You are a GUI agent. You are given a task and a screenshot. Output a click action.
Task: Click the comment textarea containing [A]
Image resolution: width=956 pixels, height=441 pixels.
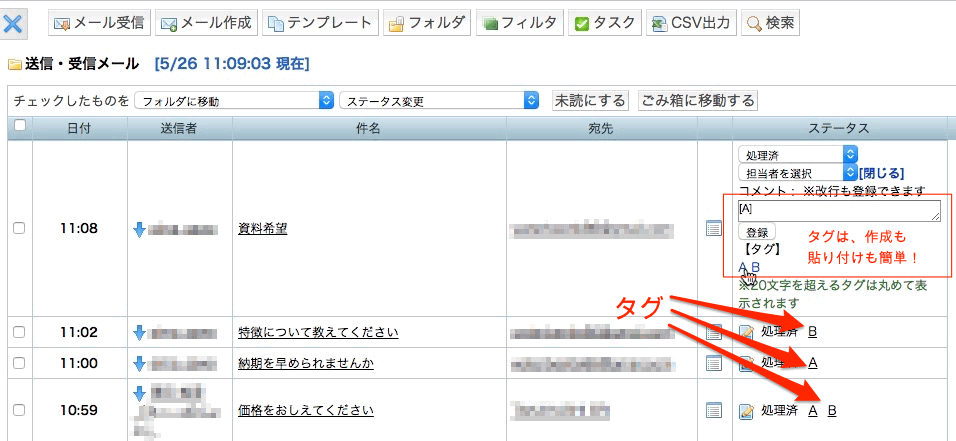(x=839, y=211)
